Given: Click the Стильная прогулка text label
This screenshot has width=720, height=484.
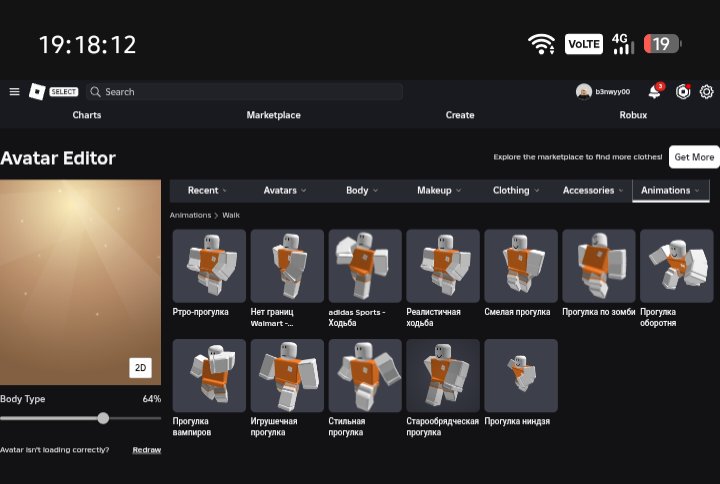Looking at the screenshot, I should point(347,427).
